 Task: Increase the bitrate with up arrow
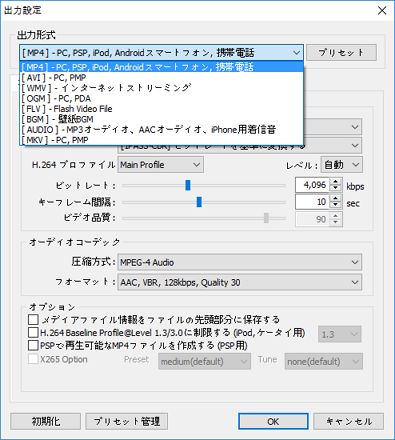coord(336,182)
